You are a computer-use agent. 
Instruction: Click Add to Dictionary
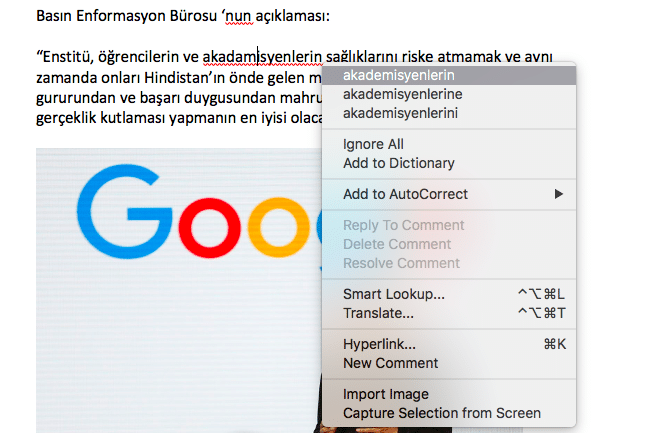(449, 163)
